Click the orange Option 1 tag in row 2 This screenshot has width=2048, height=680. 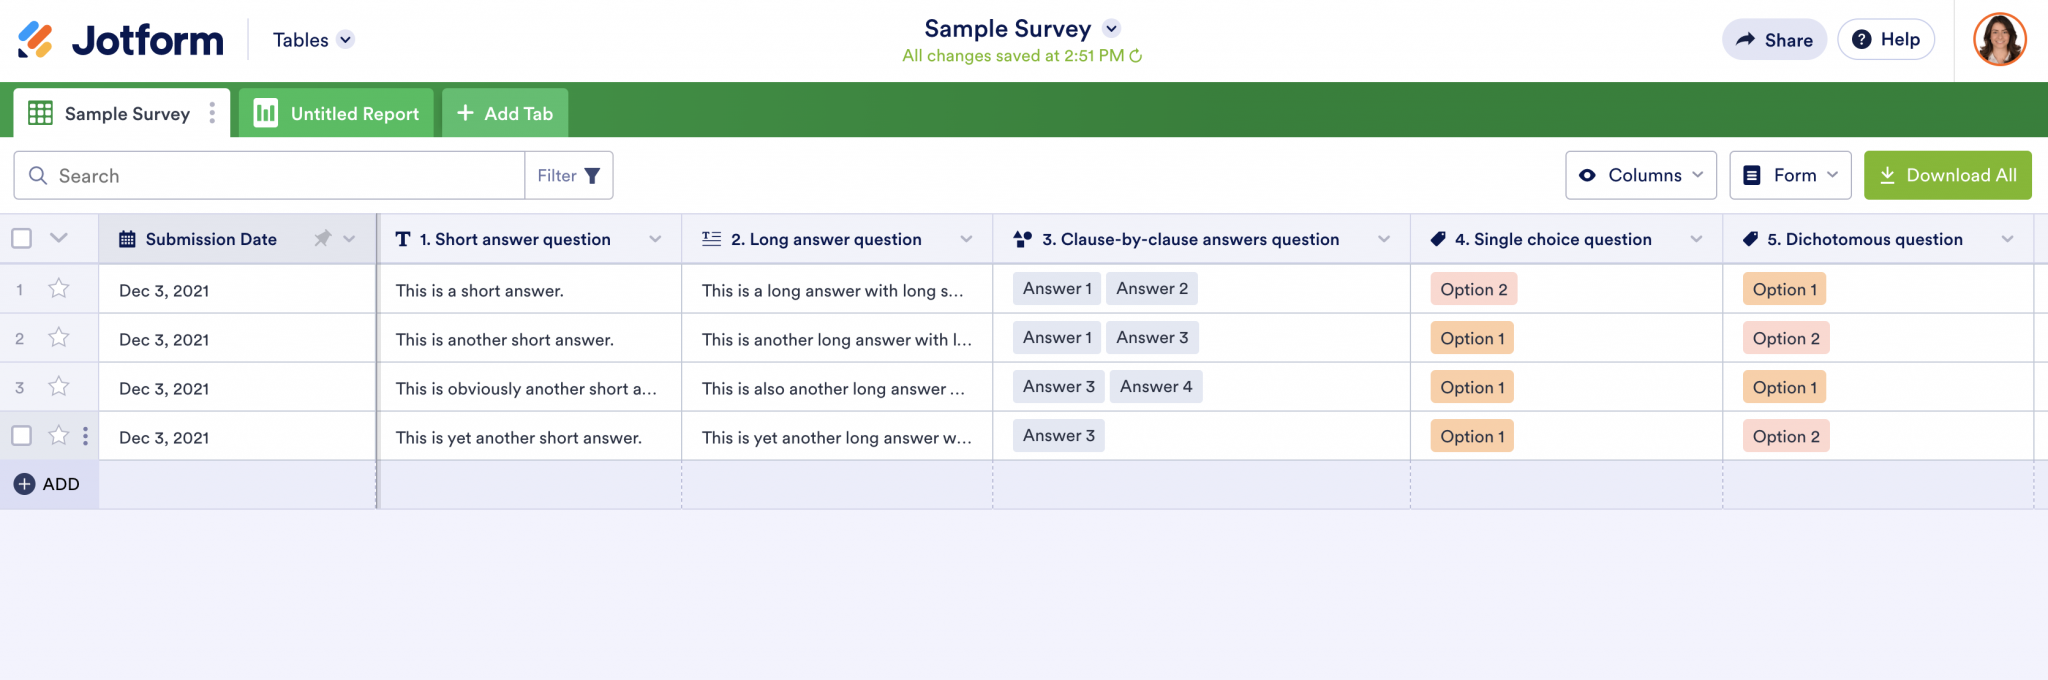[x=1472, y=338]
